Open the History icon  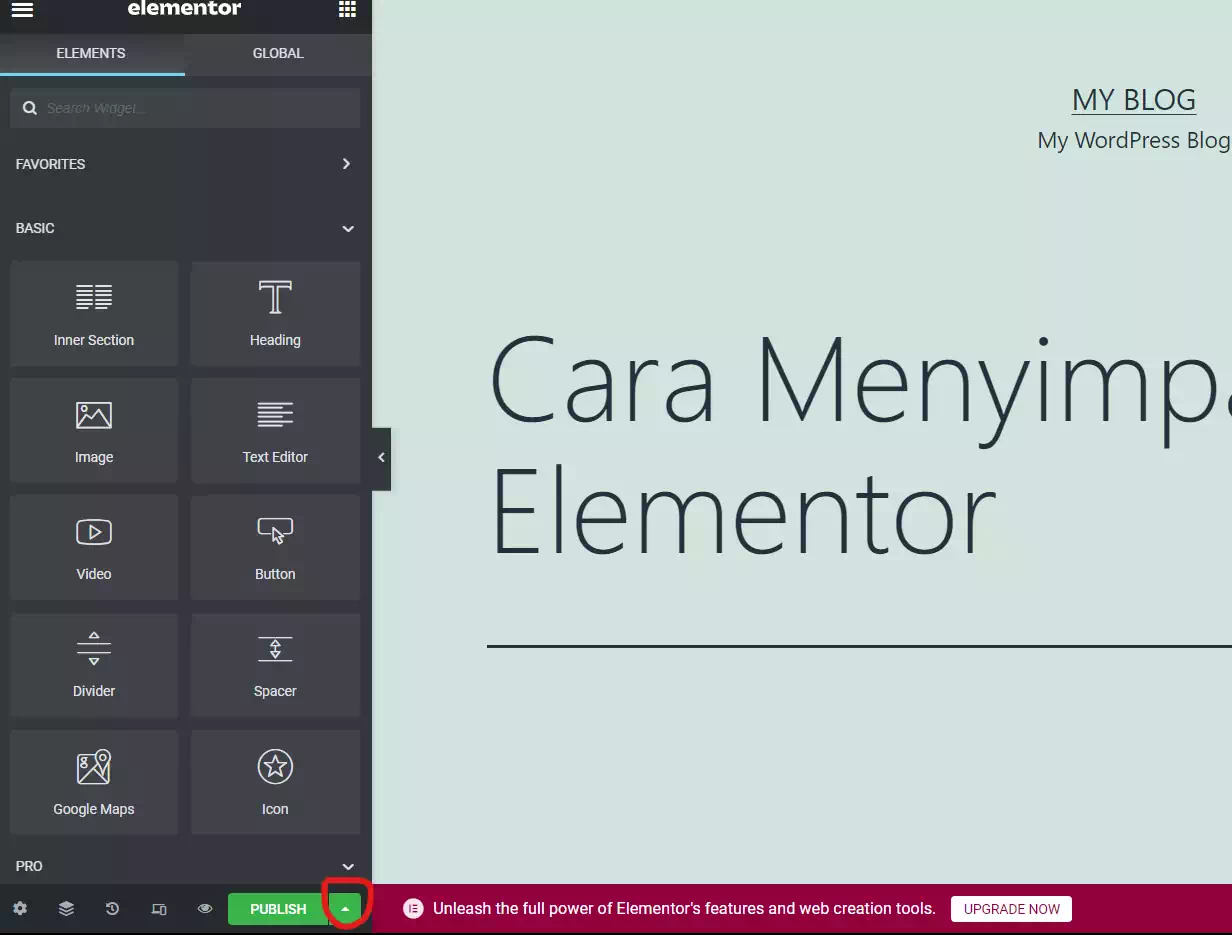[112, 909]
